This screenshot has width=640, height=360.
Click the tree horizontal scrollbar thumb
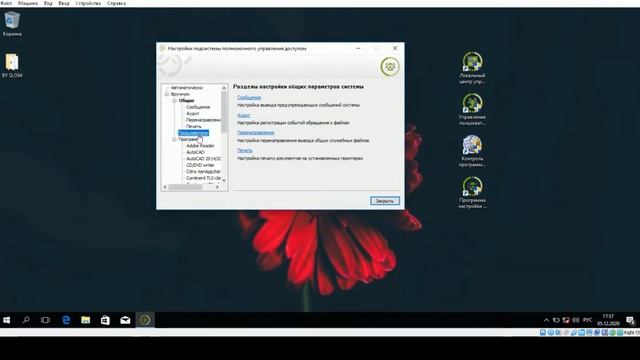185,187
